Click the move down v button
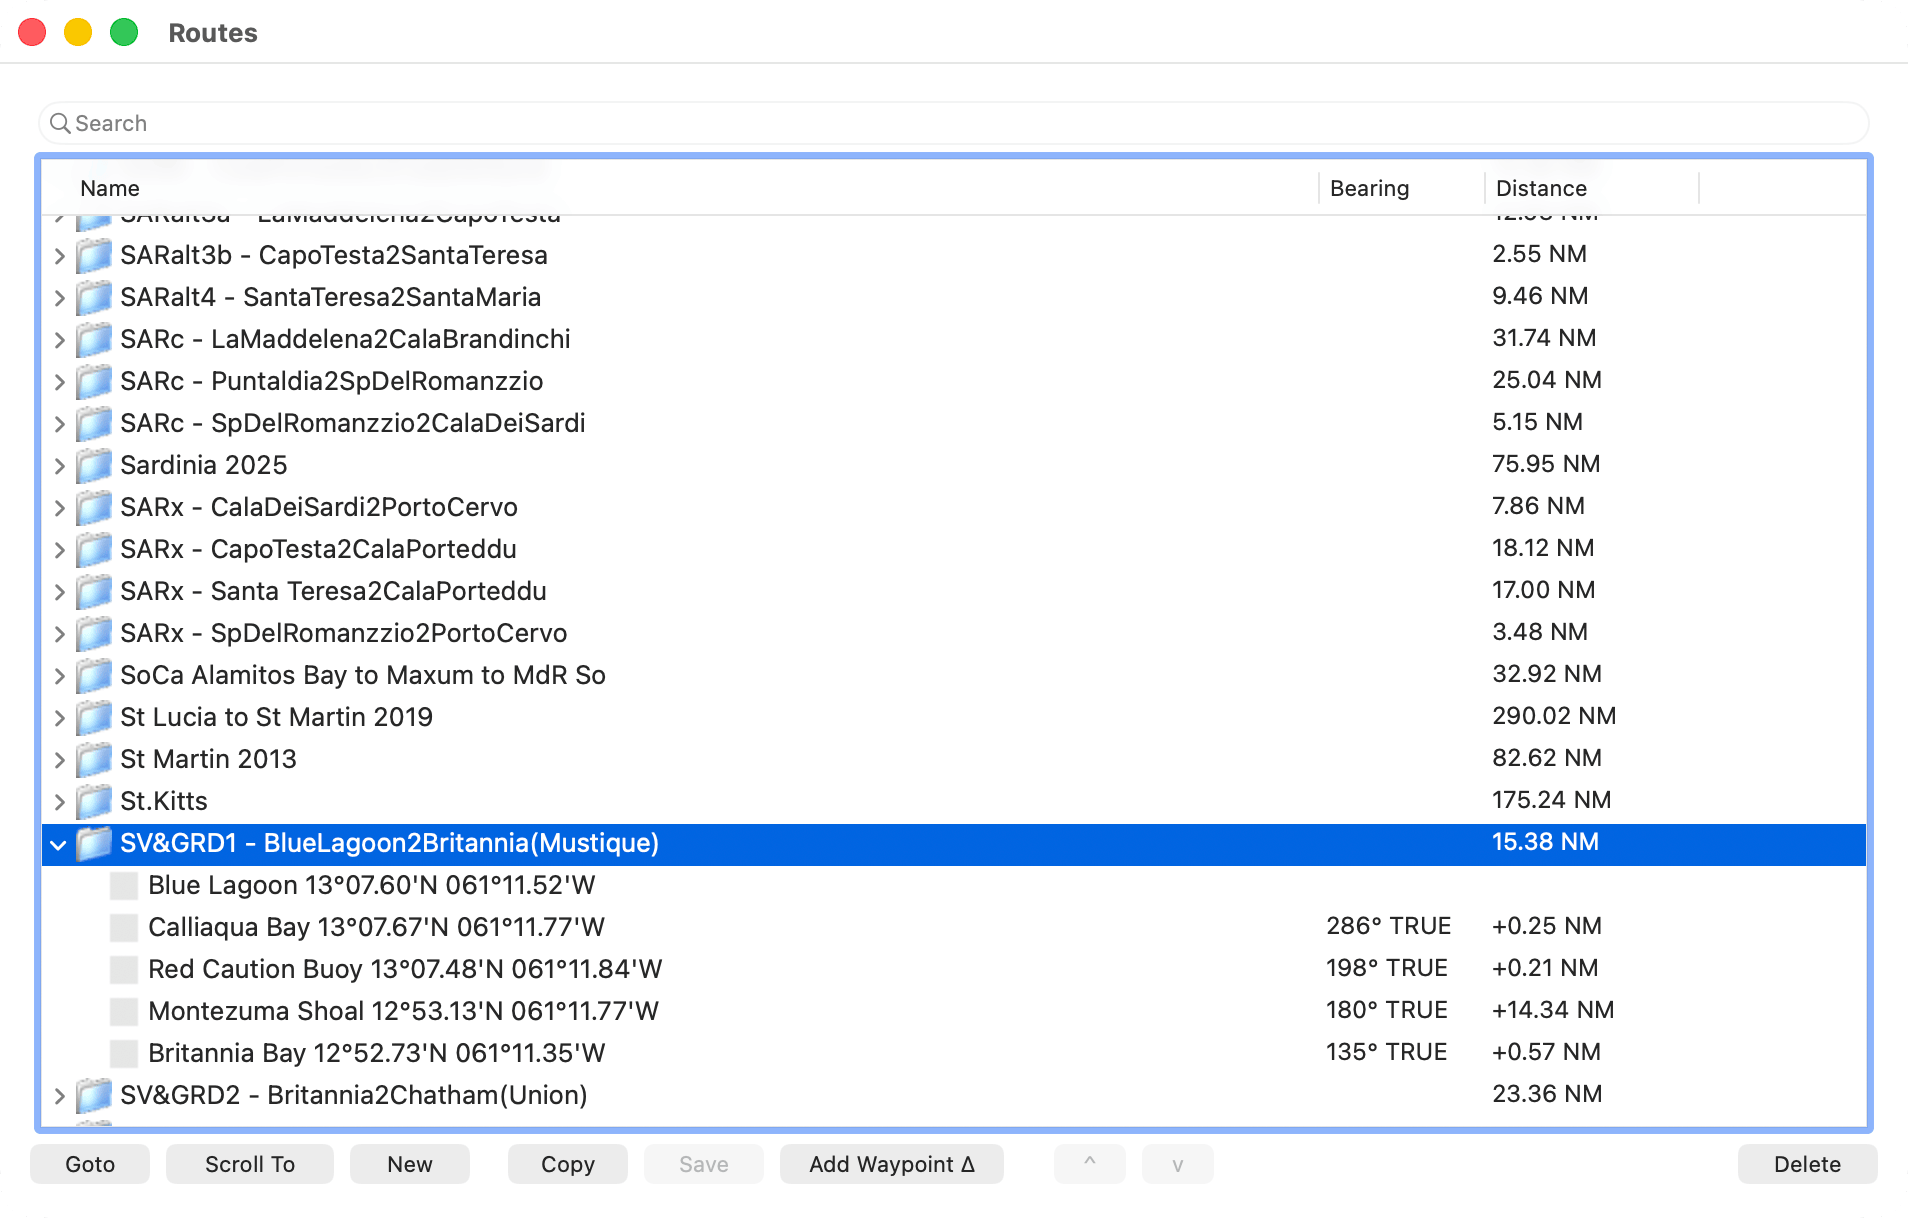The width and height of the screenshot is (1908, 1218). coord(1178,1164)
